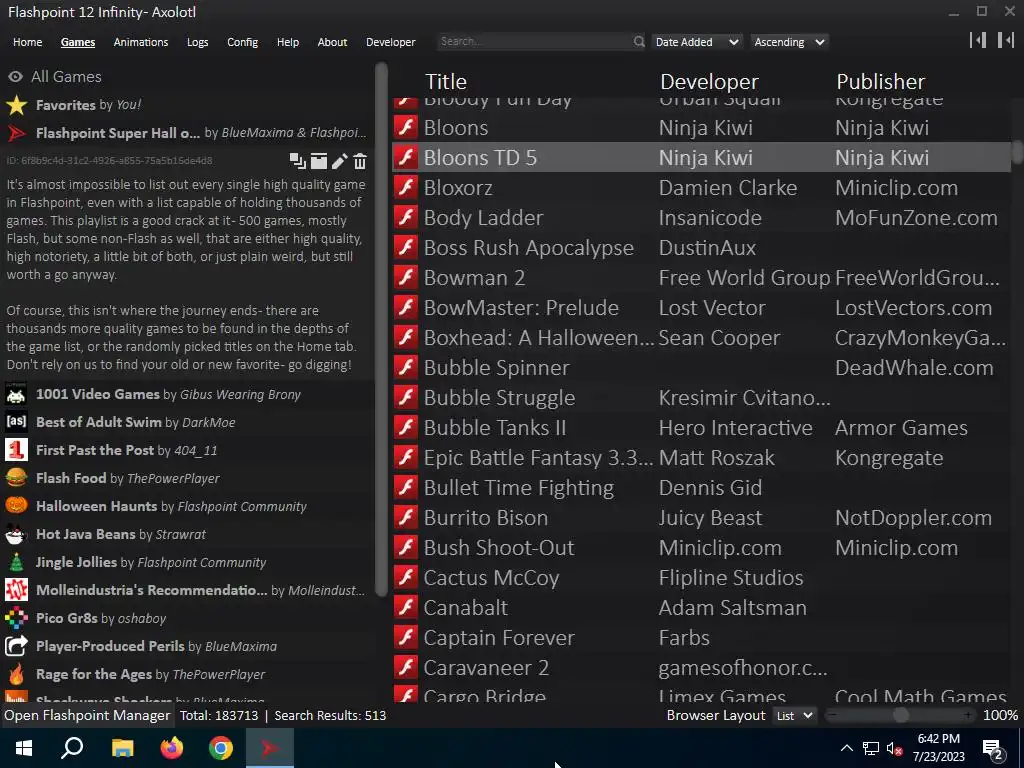This screenshot has width=1024, height=768.
Task: Launch Chrome from the taskbar
Action: pyautogui.click(x=221, y=748)
